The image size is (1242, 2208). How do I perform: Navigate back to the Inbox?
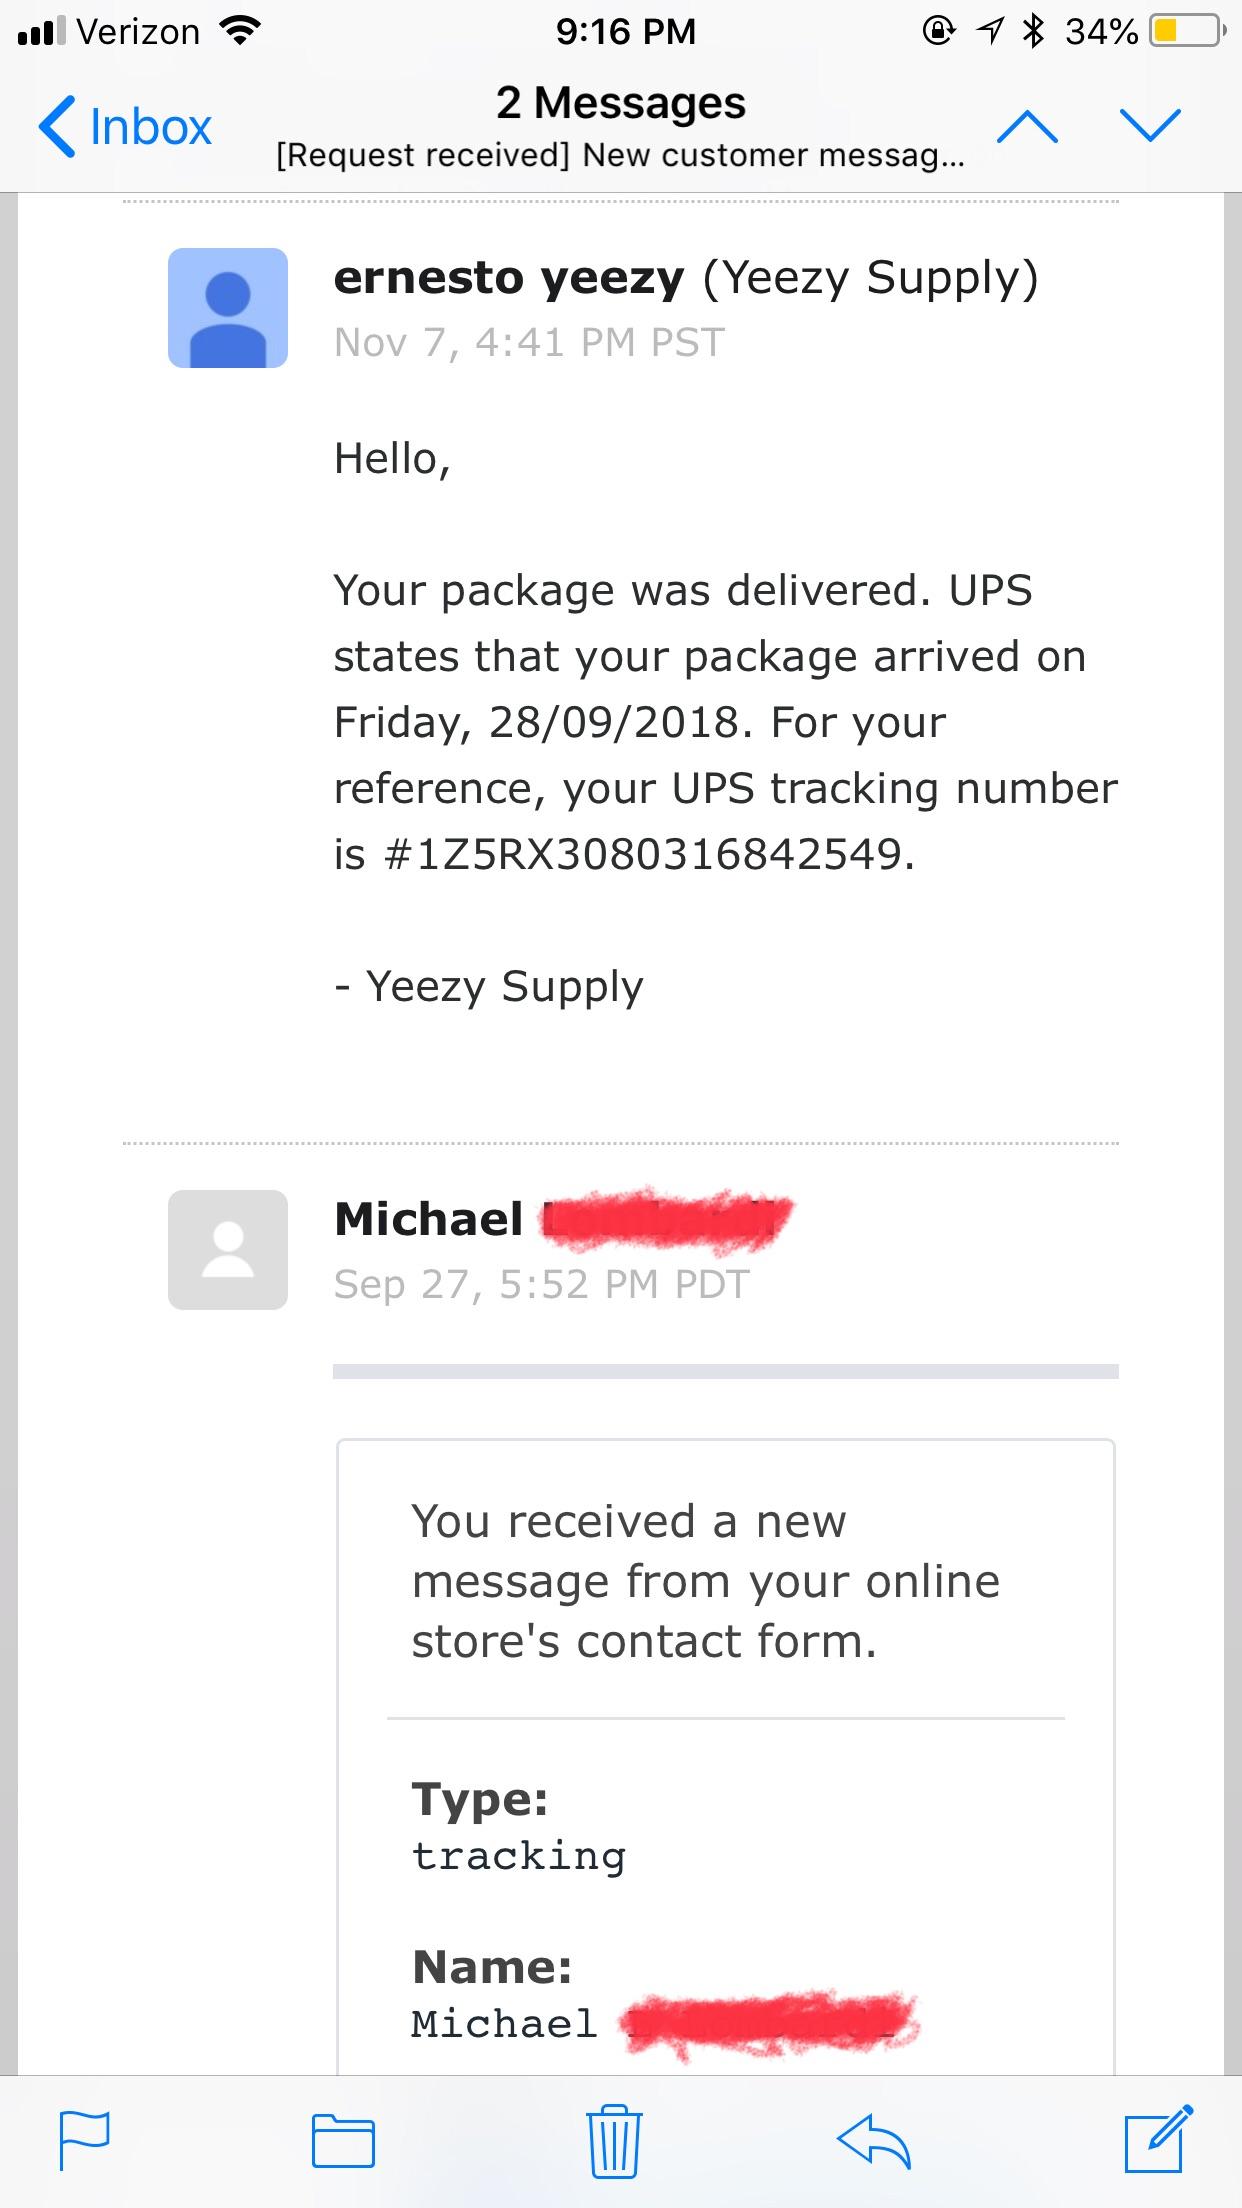point(125,126)
